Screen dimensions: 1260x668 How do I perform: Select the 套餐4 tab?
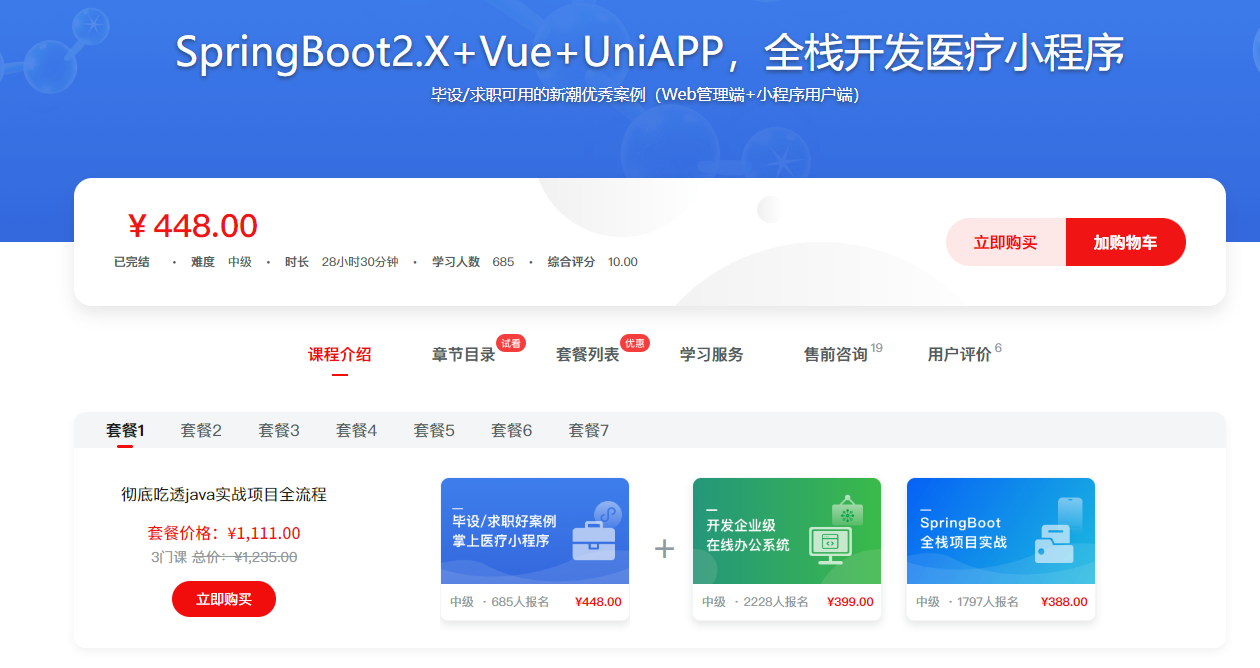coord(356,430)
